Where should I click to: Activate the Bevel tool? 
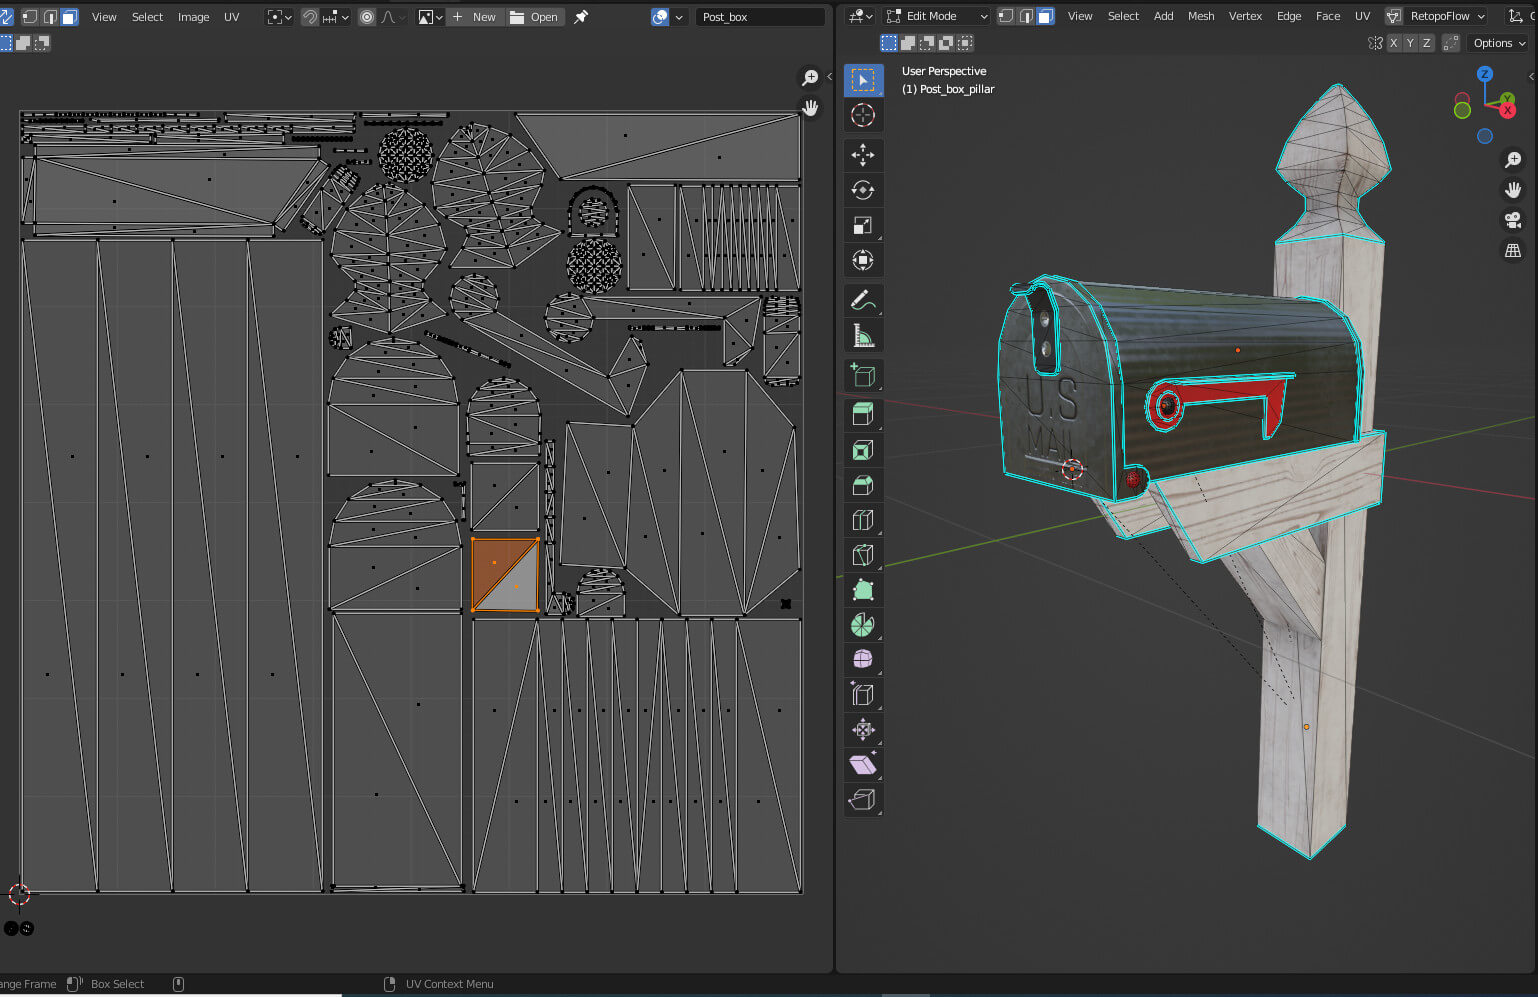tap(863, 485)
